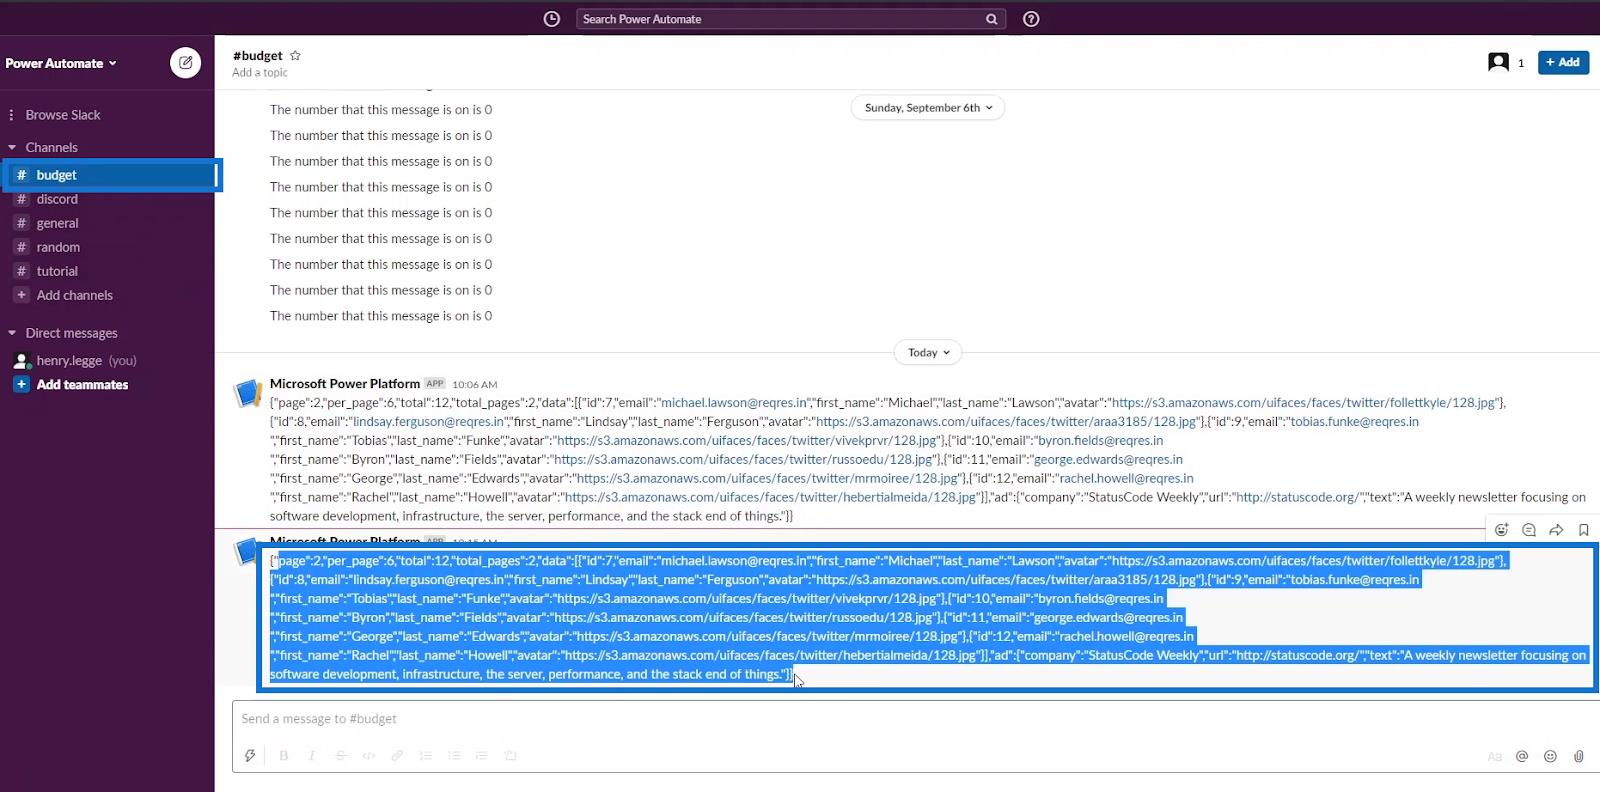The image size is (1600, 792).
Task: Click the #budget channel title
Action: (x=258, y=56)
